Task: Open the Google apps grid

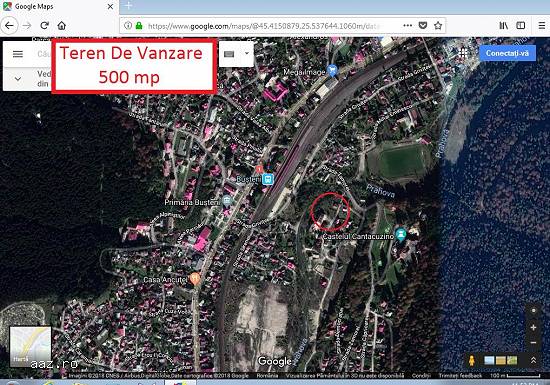Action: (x=463, y=53)
